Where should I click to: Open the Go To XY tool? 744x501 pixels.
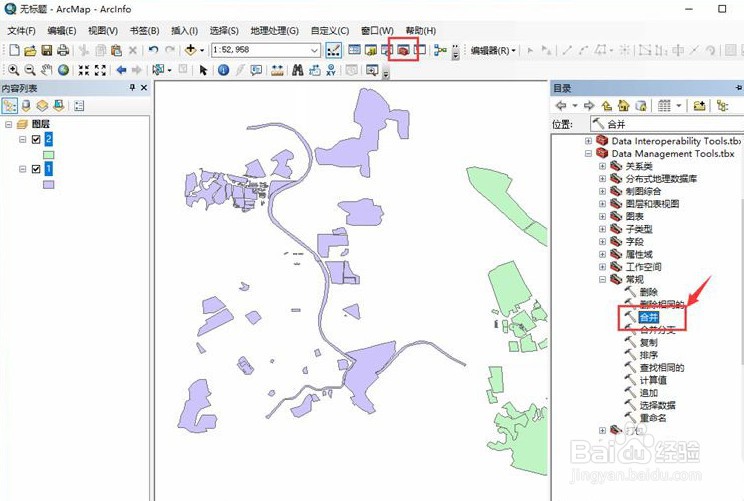pyautogui.click(x=331, y=70)
